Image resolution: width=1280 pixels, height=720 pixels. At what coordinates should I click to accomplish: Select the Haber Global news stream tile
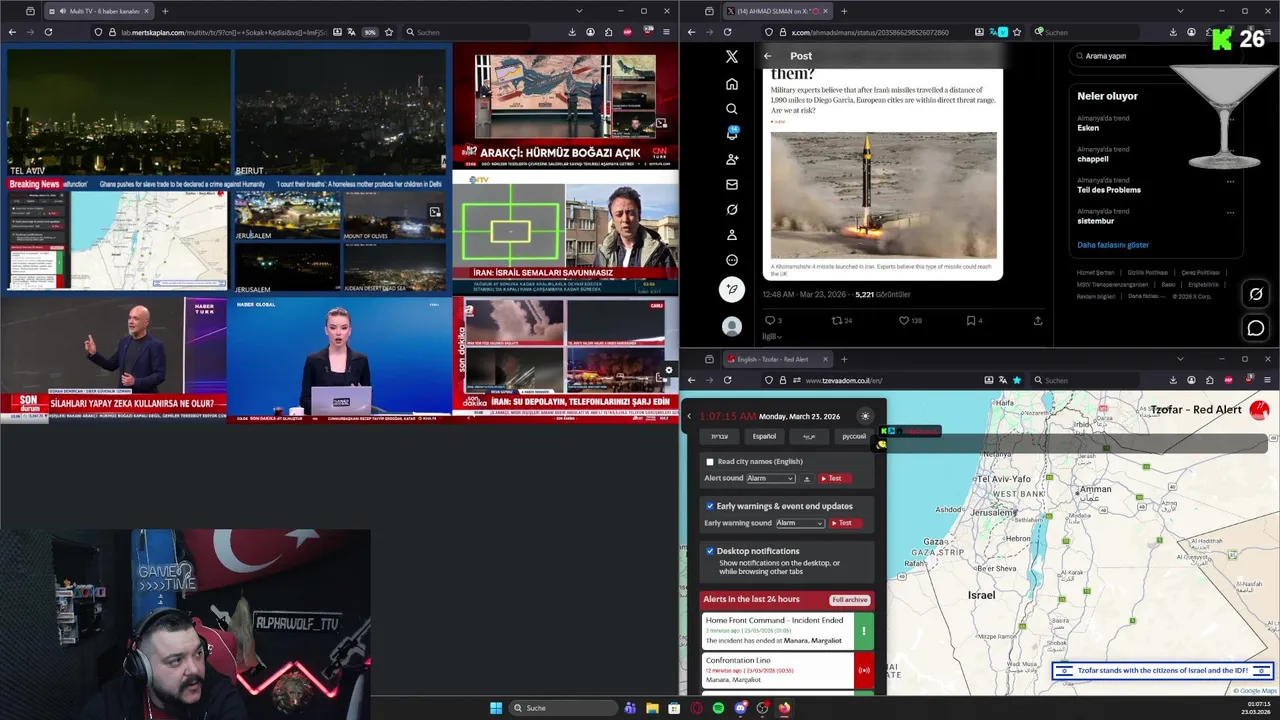pyautogui.click(x=339, y=360)
